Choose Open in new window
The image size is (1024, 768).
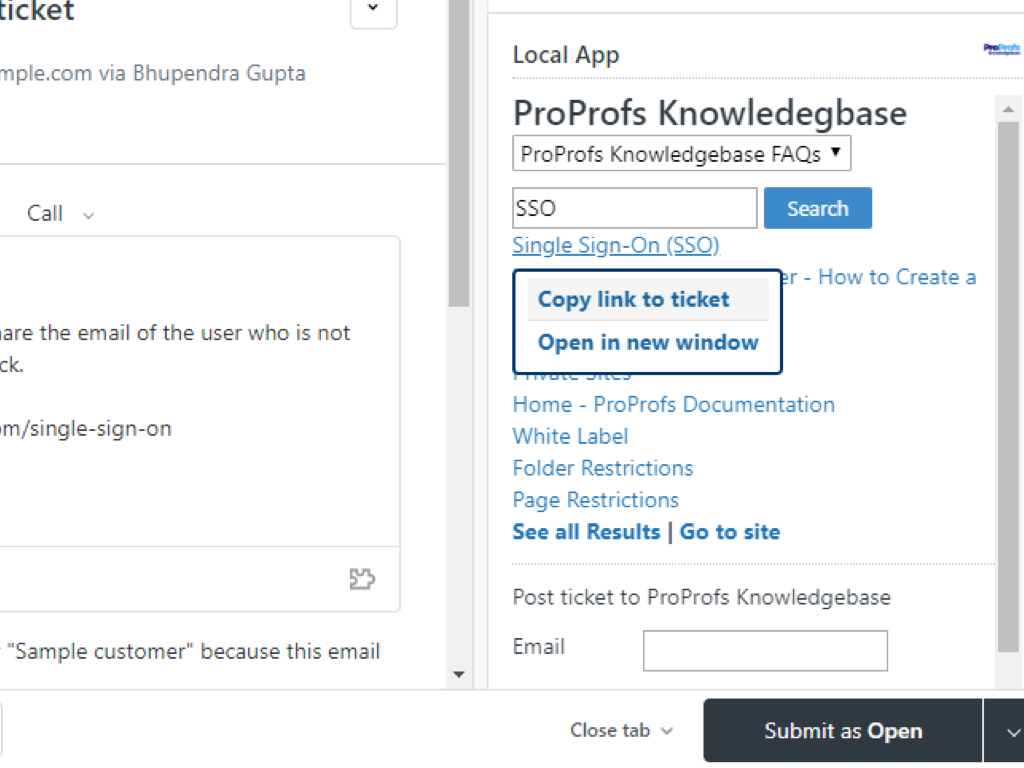[x=648, y=343]
